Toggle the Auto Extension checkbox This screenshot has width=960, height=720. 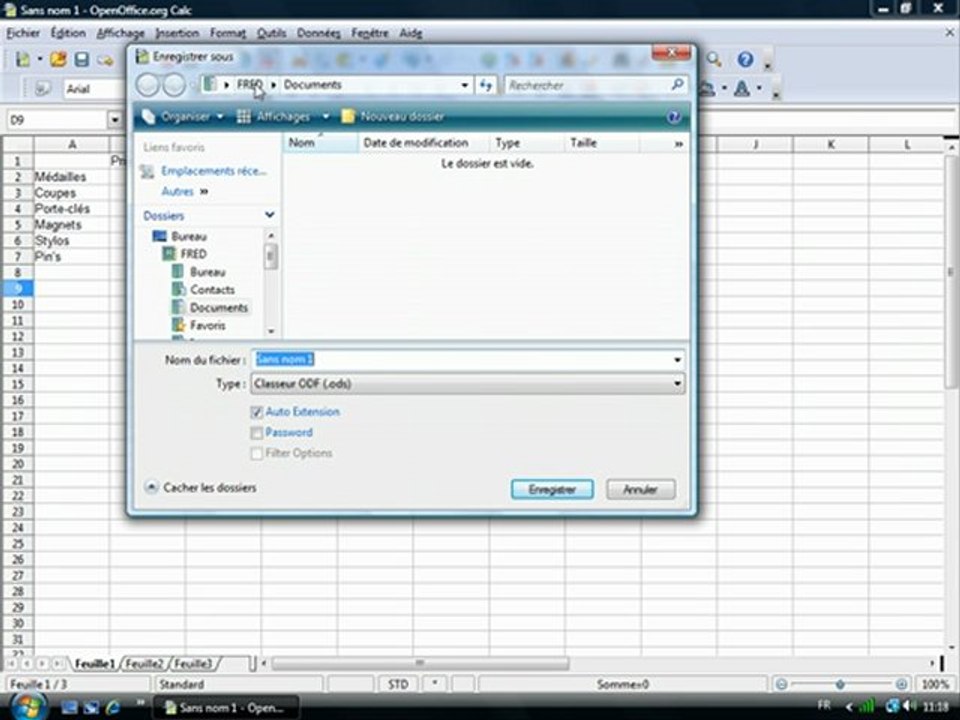point(257,412)
